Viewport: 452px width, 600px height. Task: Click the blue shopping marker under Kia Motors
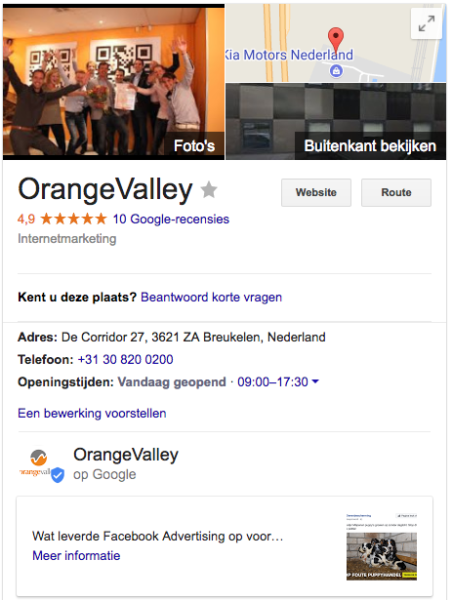tap(336, 71)
